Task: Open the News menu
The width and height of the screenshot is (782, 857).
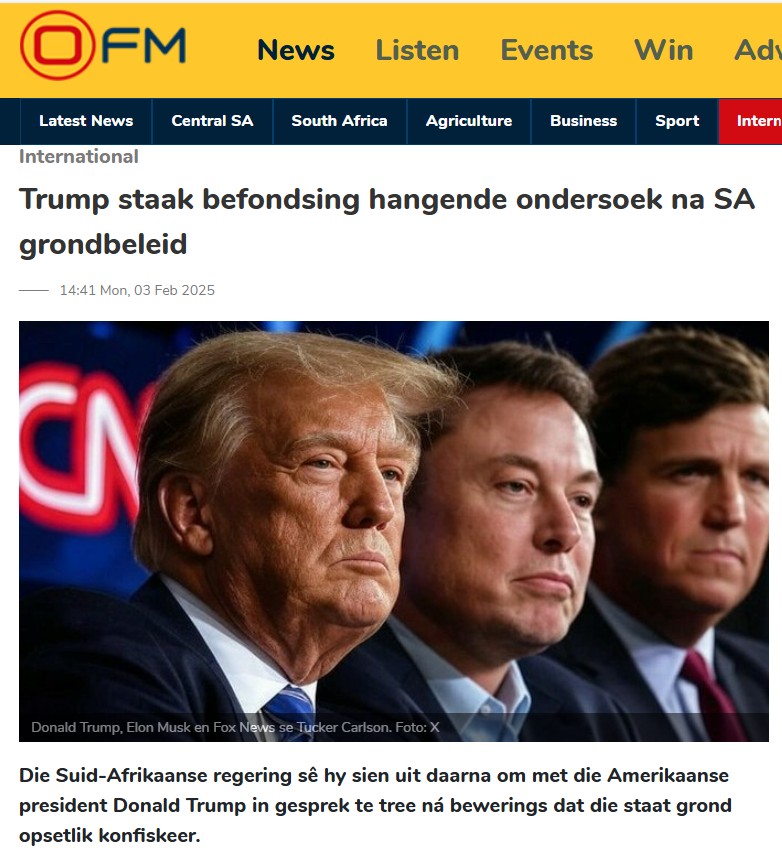Action: (x=296, y=50)
